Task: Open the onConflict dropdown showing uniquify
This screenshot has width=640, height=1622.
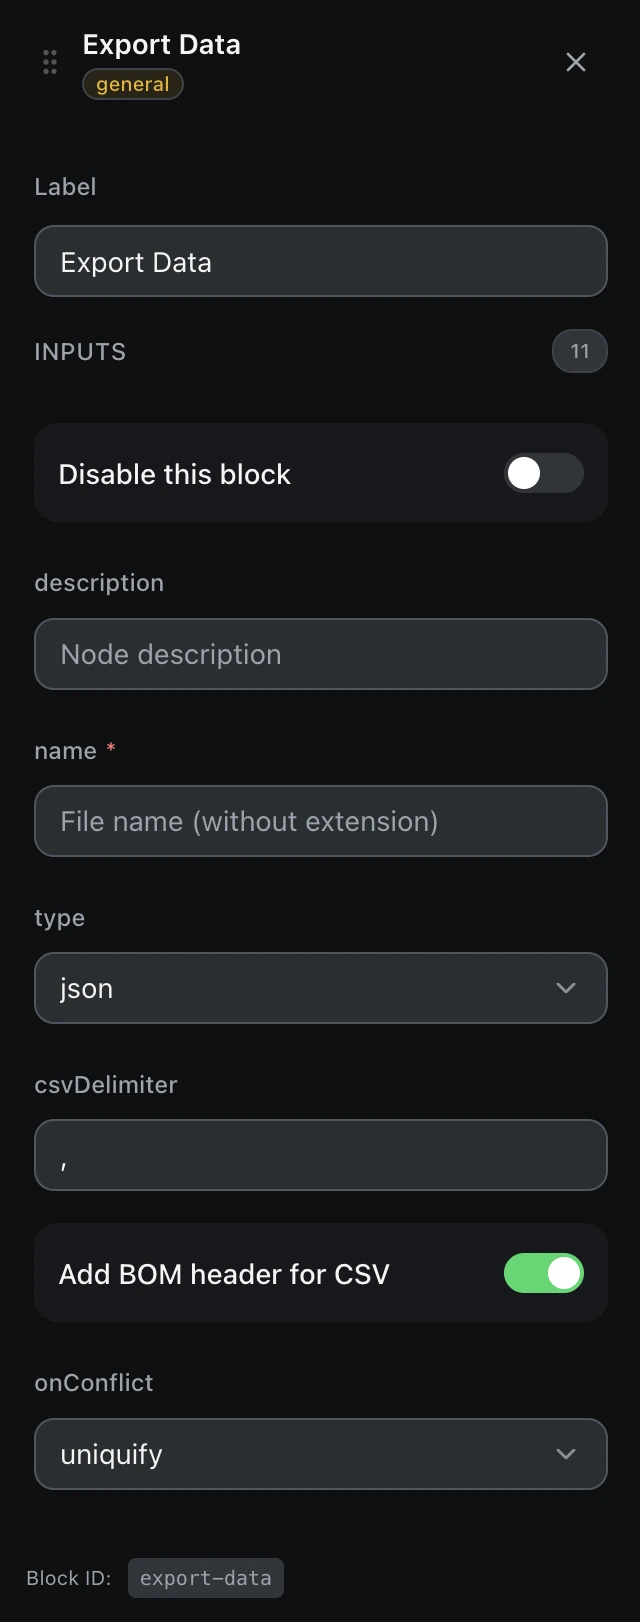Action: point(321,1454)
